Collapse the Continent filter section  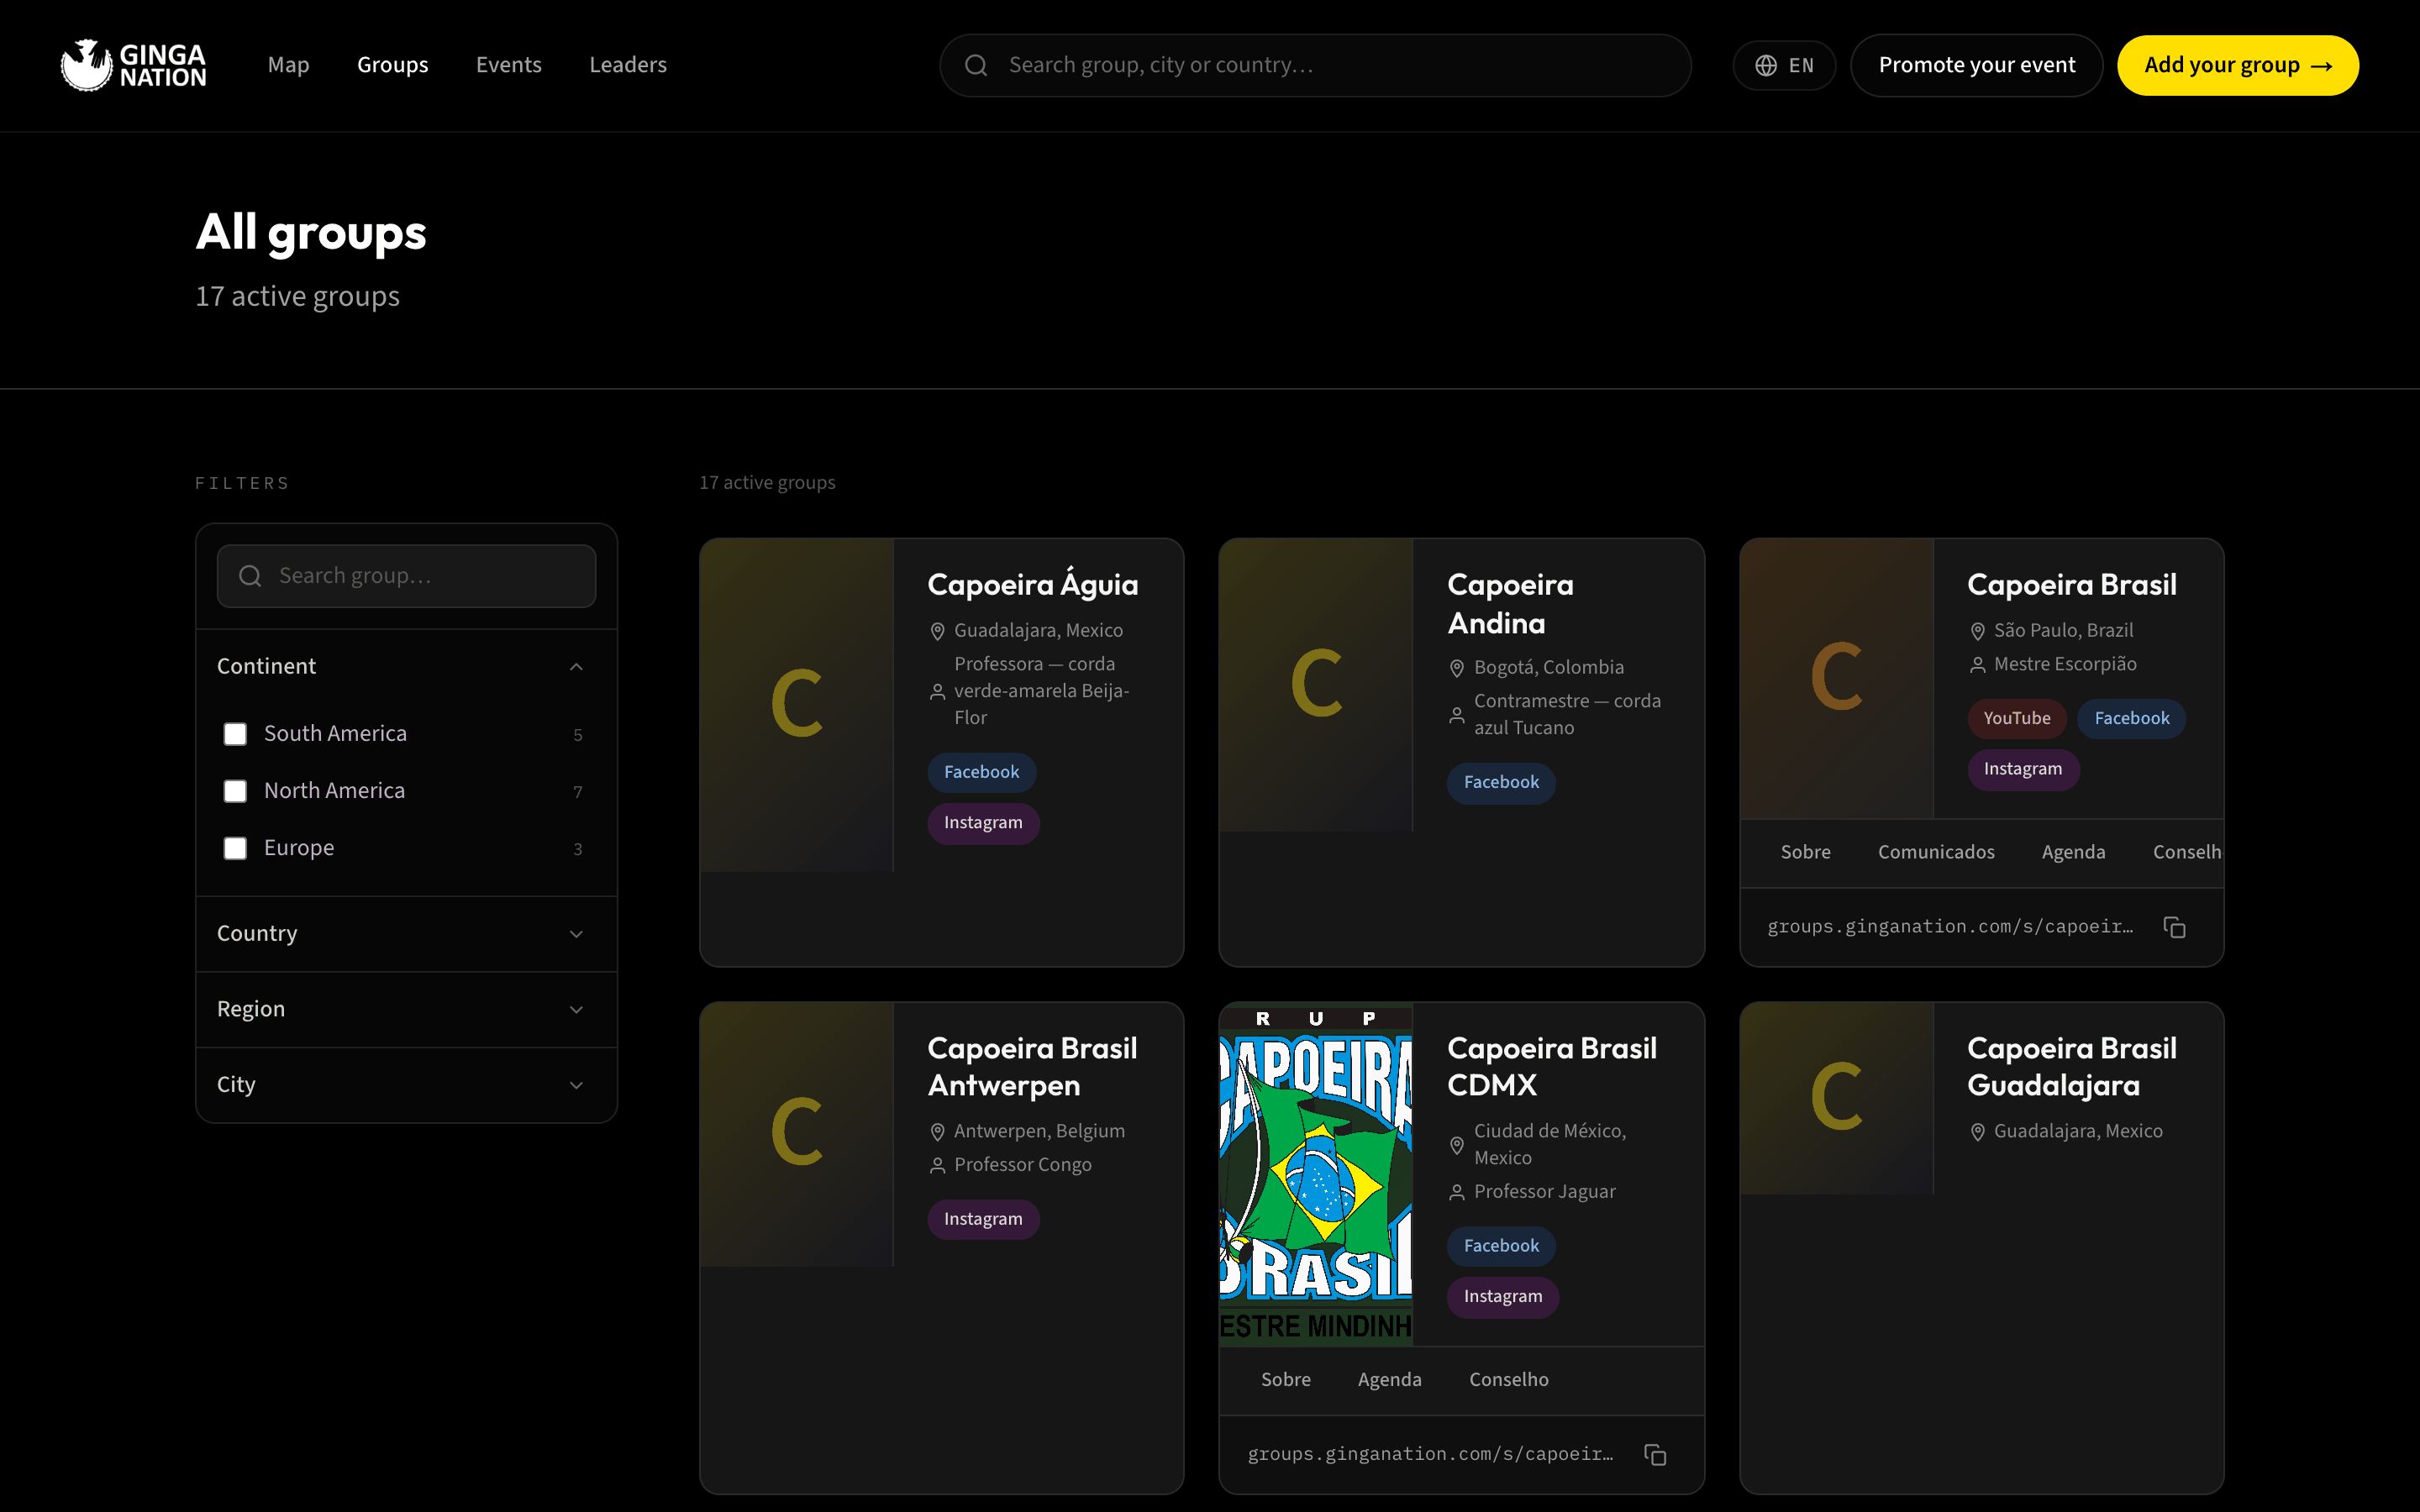406,667
